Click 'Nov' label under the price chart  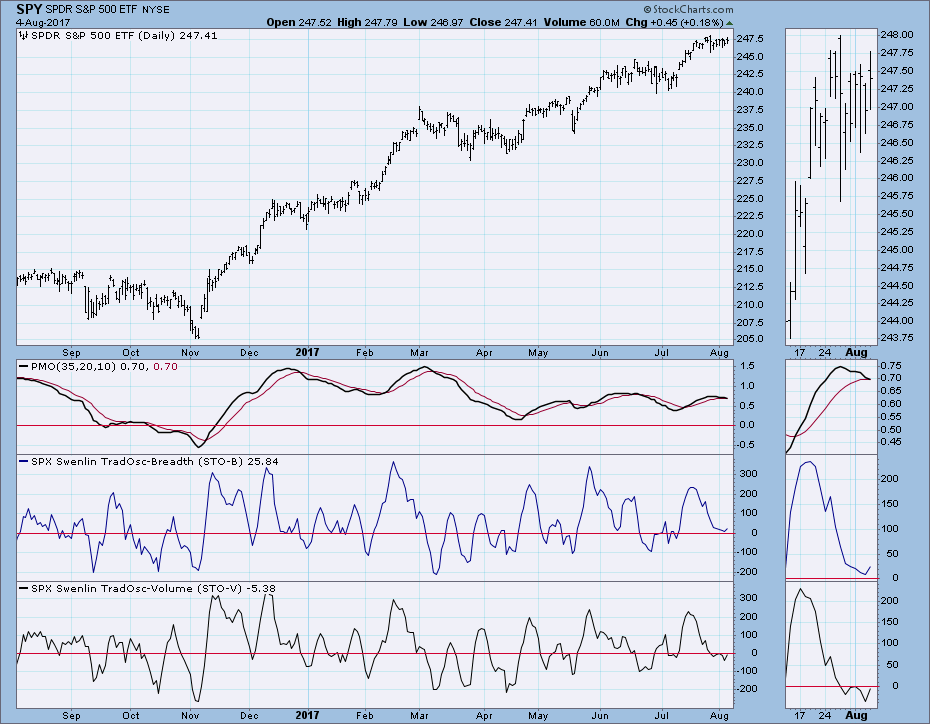(190, 352)
